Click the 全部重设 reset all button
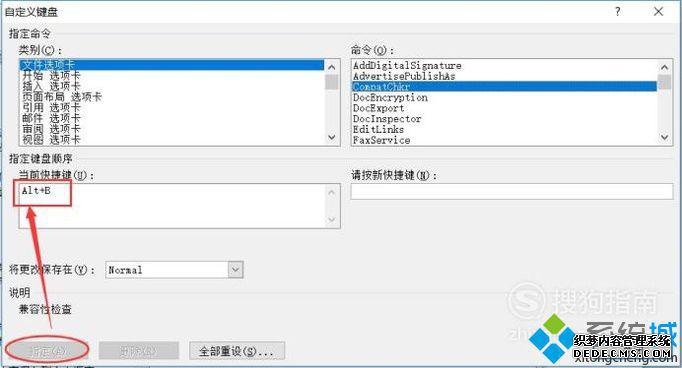The height and width of the screenshot is (368, 682). [x=237, y=351]
